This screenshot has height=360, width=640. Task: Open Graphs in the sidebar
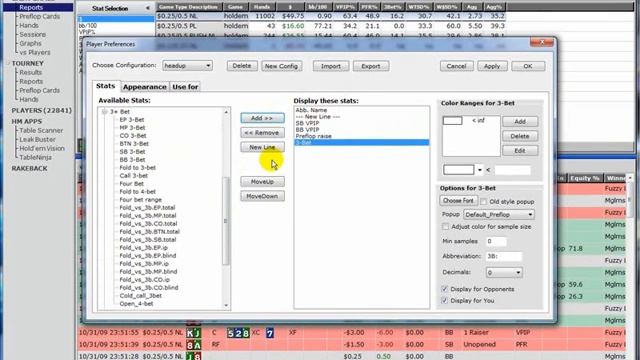30,43
